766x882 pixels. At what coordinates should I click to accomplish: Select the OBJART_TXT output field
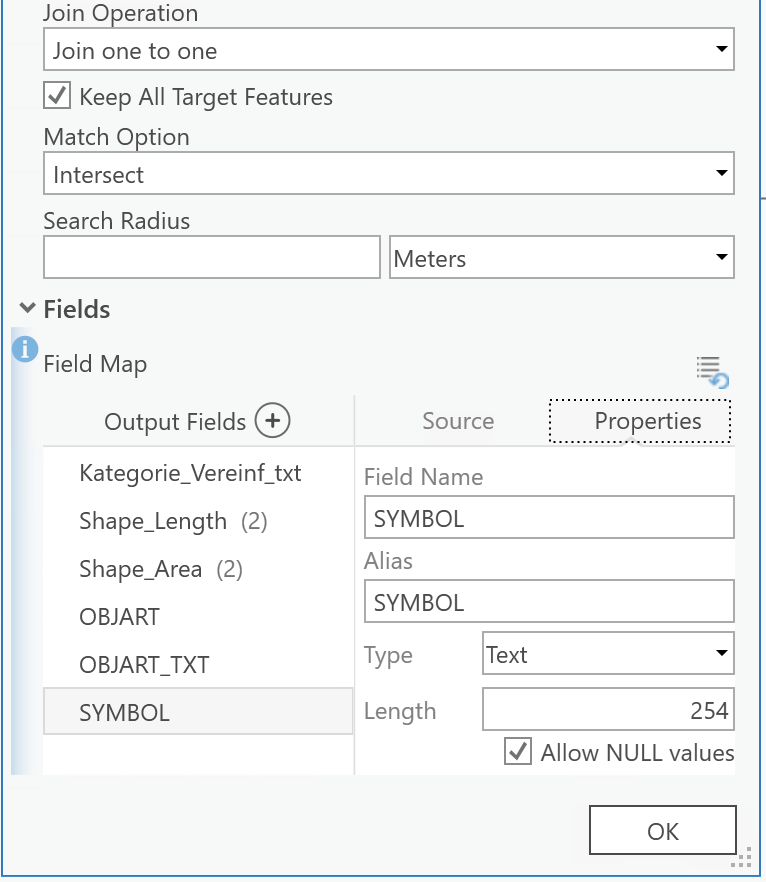(144, 665)
